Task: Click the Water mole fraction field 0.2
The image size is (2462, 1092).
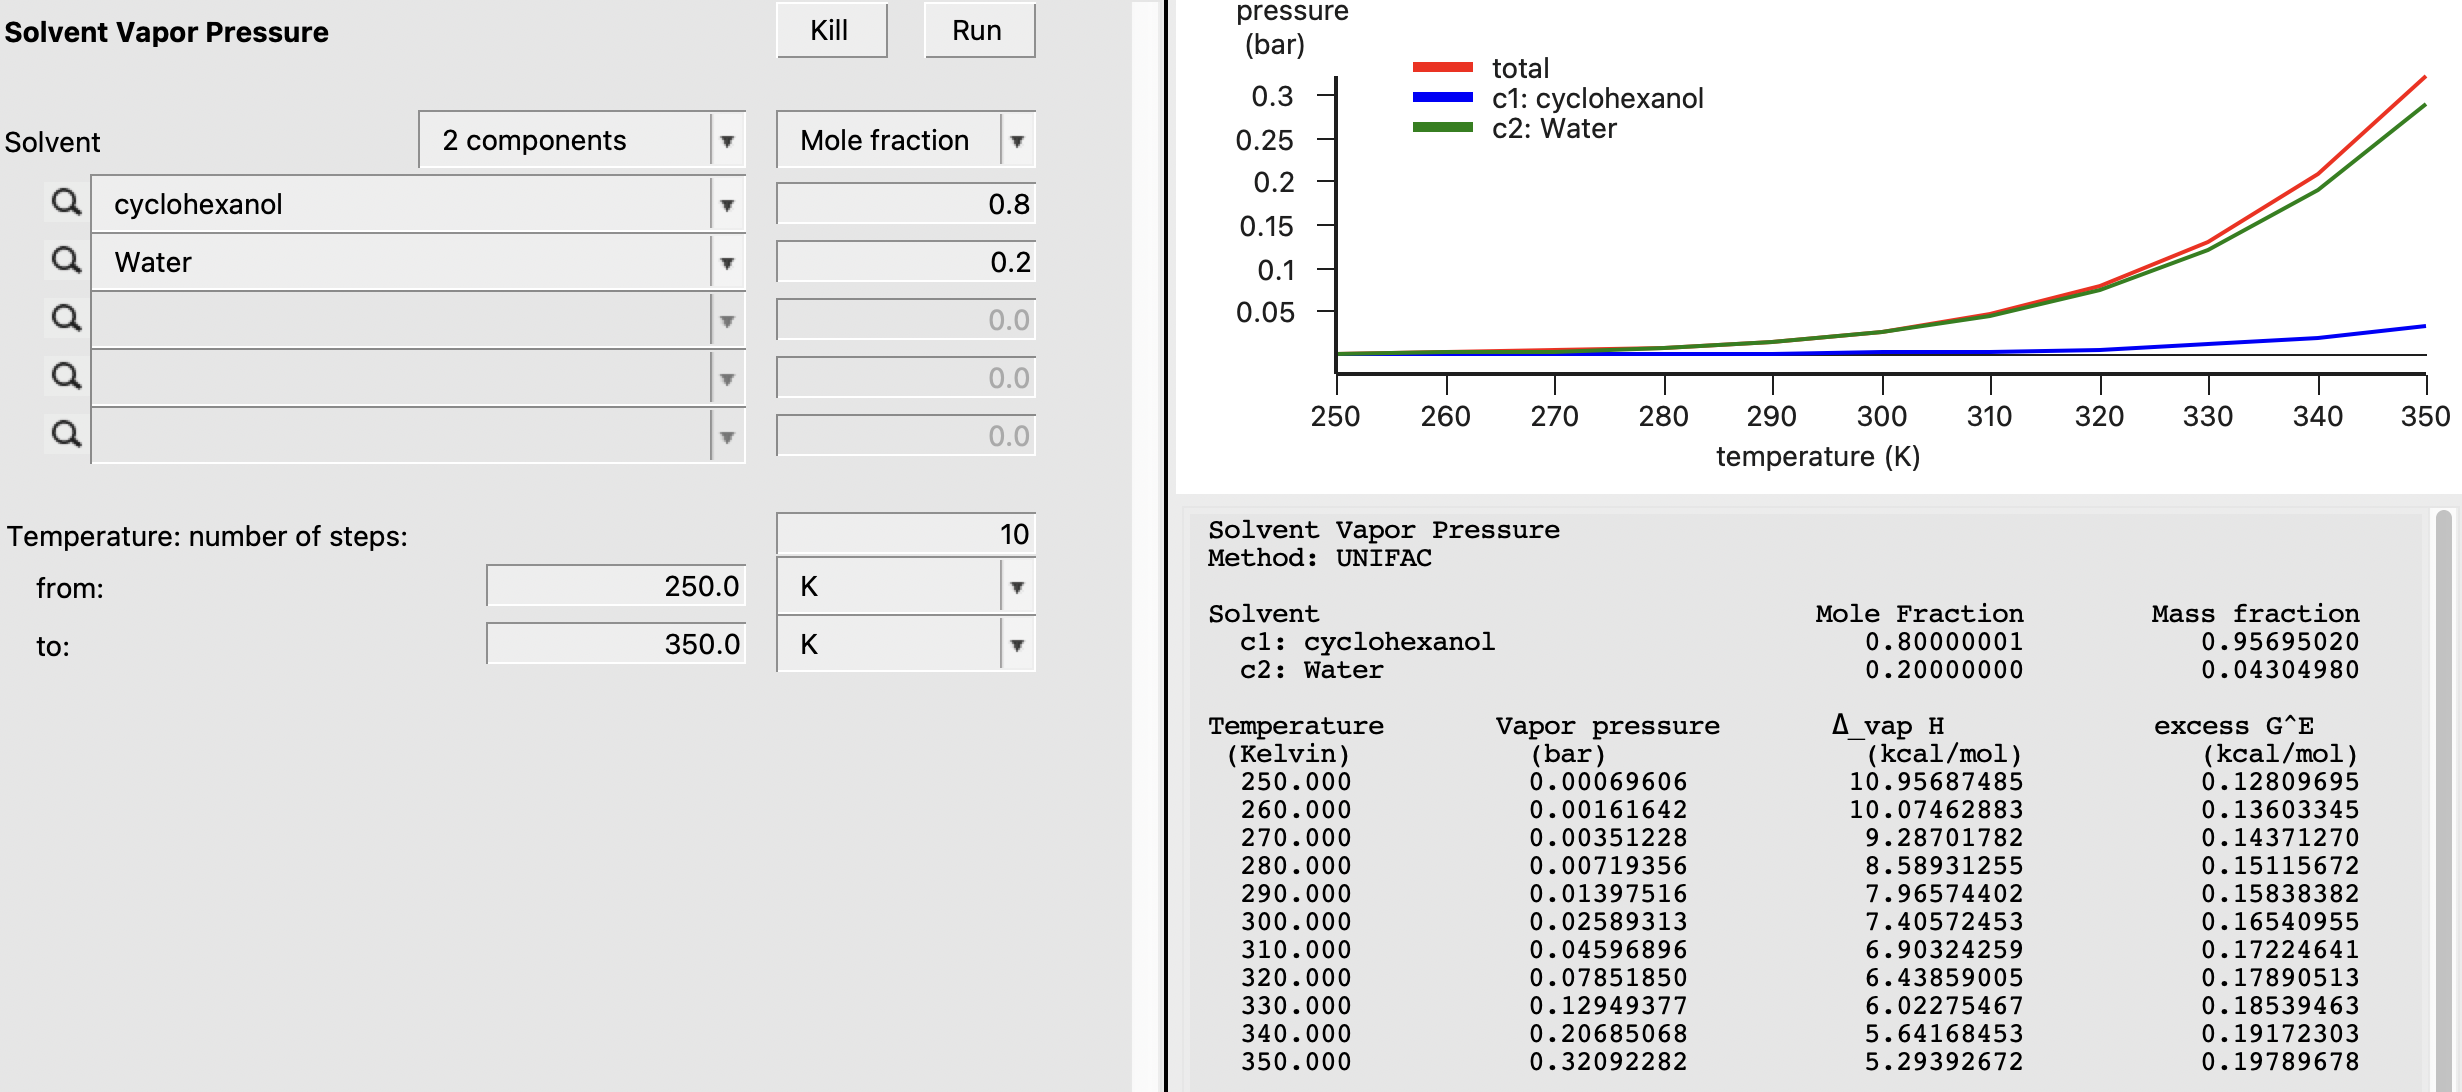Action: (x=905, y=262)
